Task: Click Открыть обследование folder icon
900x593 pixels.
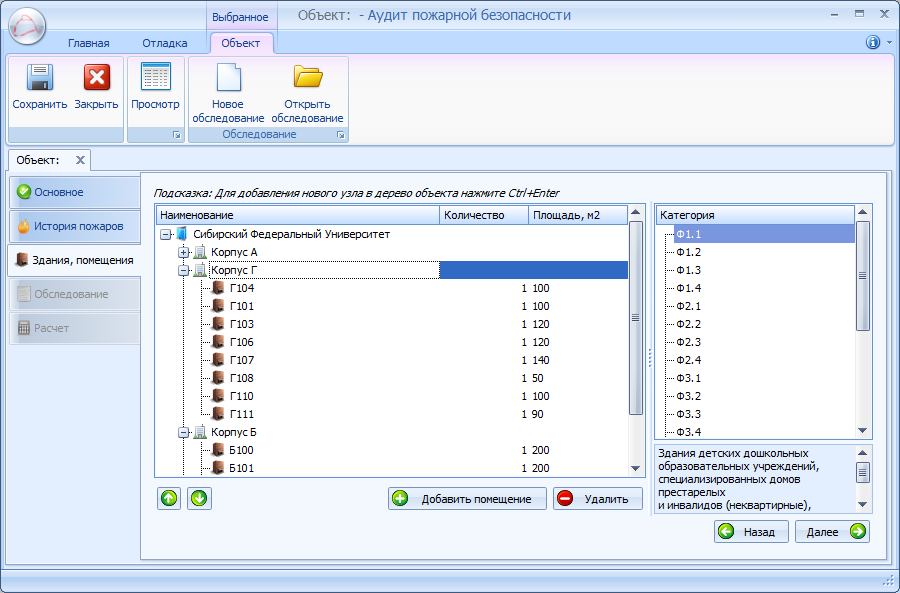Action: [308, 76]
